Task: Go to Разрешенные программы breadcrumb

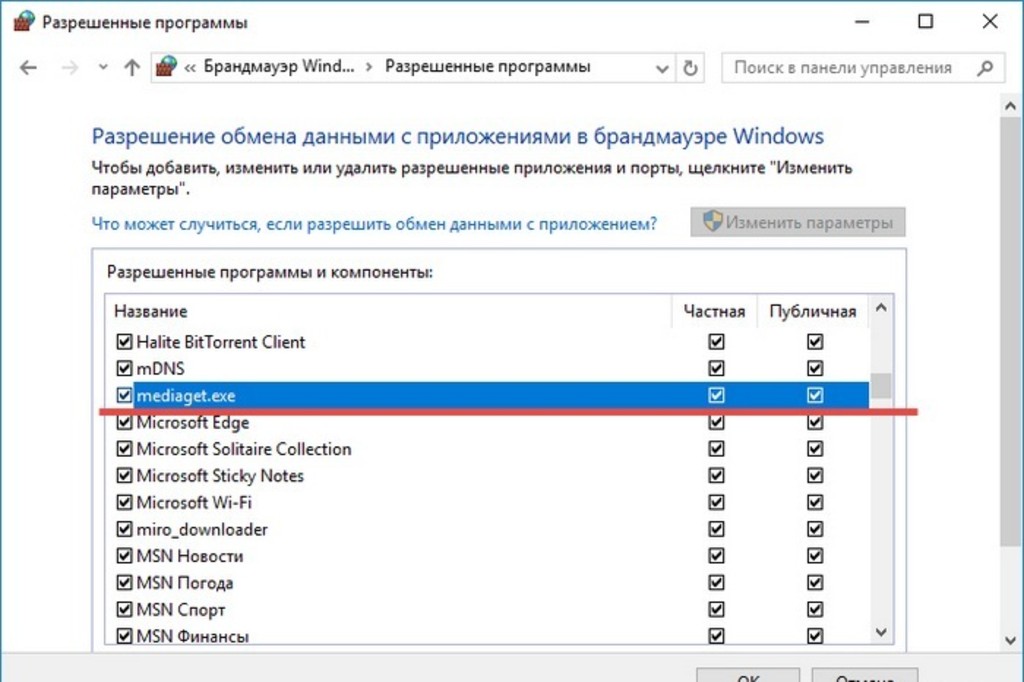Action: tap(488, 67)
